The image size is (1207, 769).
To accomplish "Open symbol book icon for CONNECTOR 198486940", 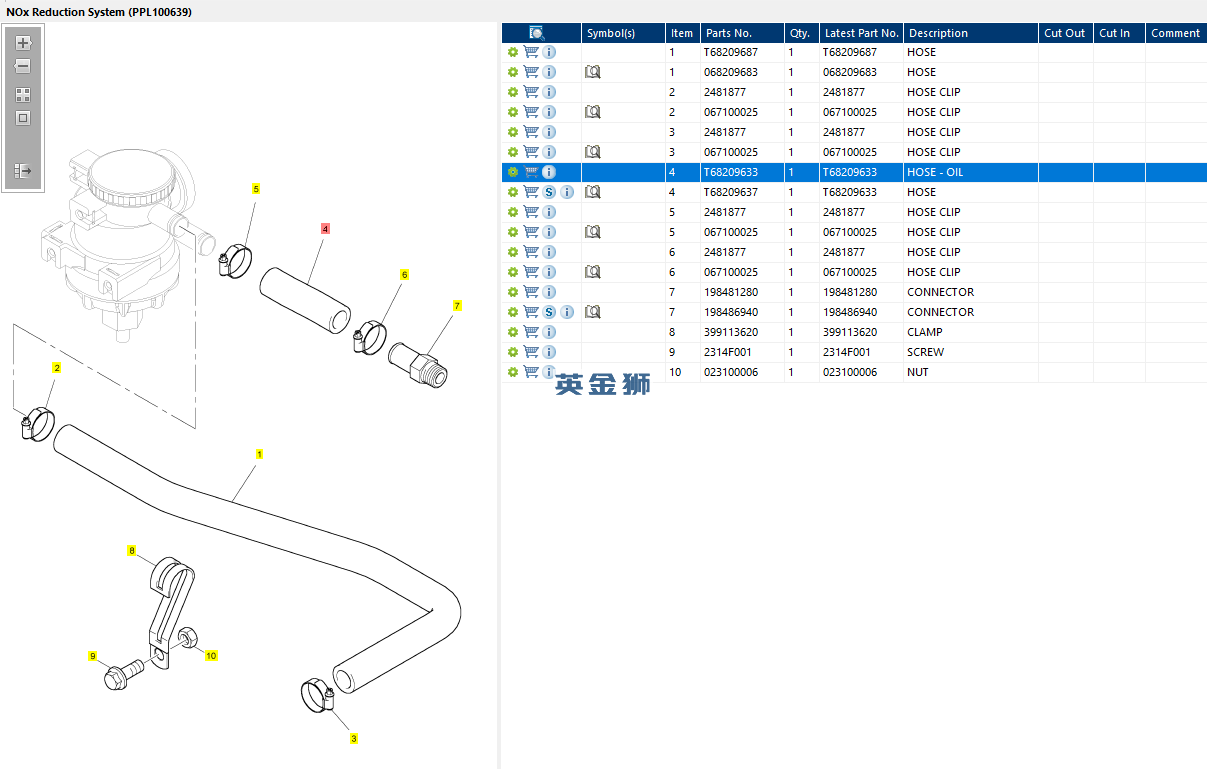I will [592, 312].
